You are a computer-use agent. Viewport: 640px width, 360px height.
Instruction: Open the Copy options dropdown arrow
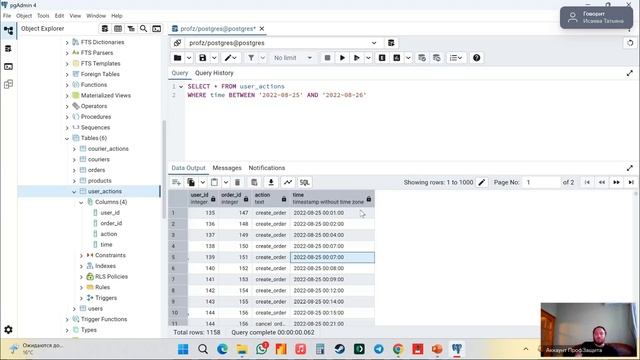point(202,182)
